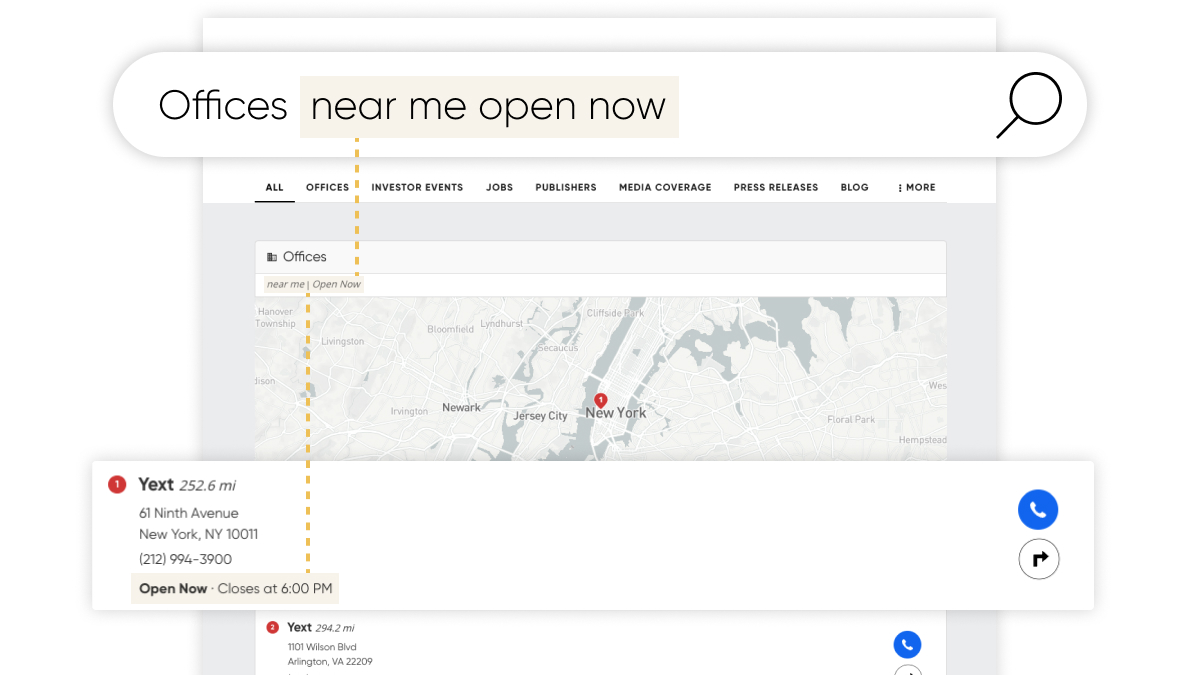Open the Yext Arlington result title
Viewport: 1200px width, 675px height.
pos(299,627)
